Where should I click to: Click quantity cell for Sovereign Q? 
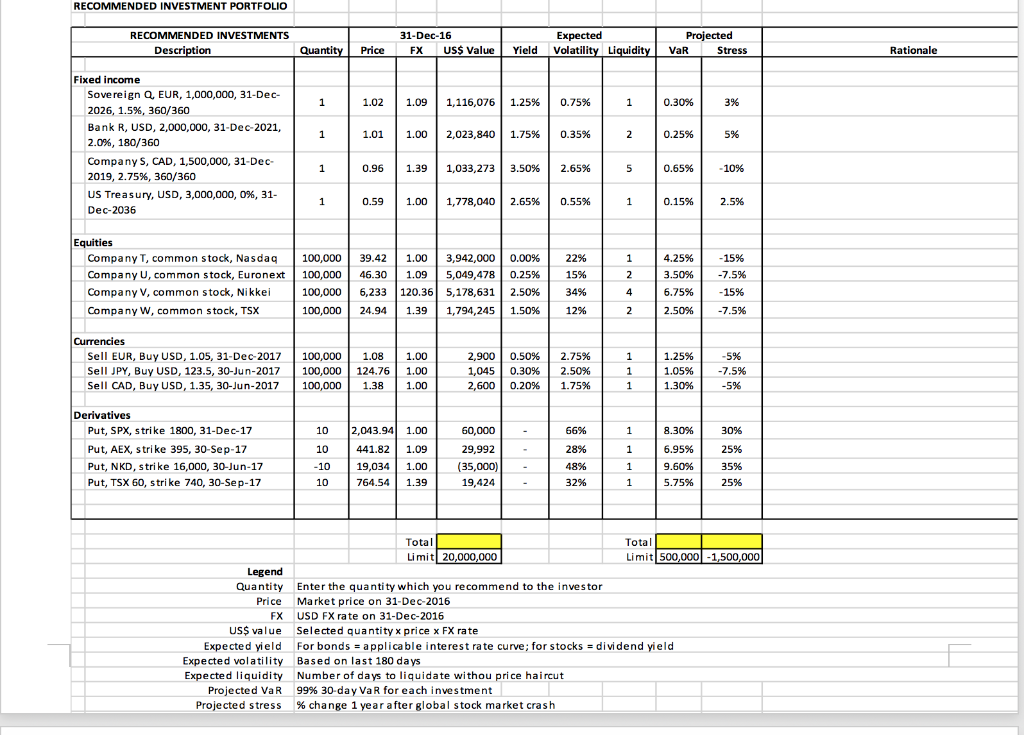[321, 103]
